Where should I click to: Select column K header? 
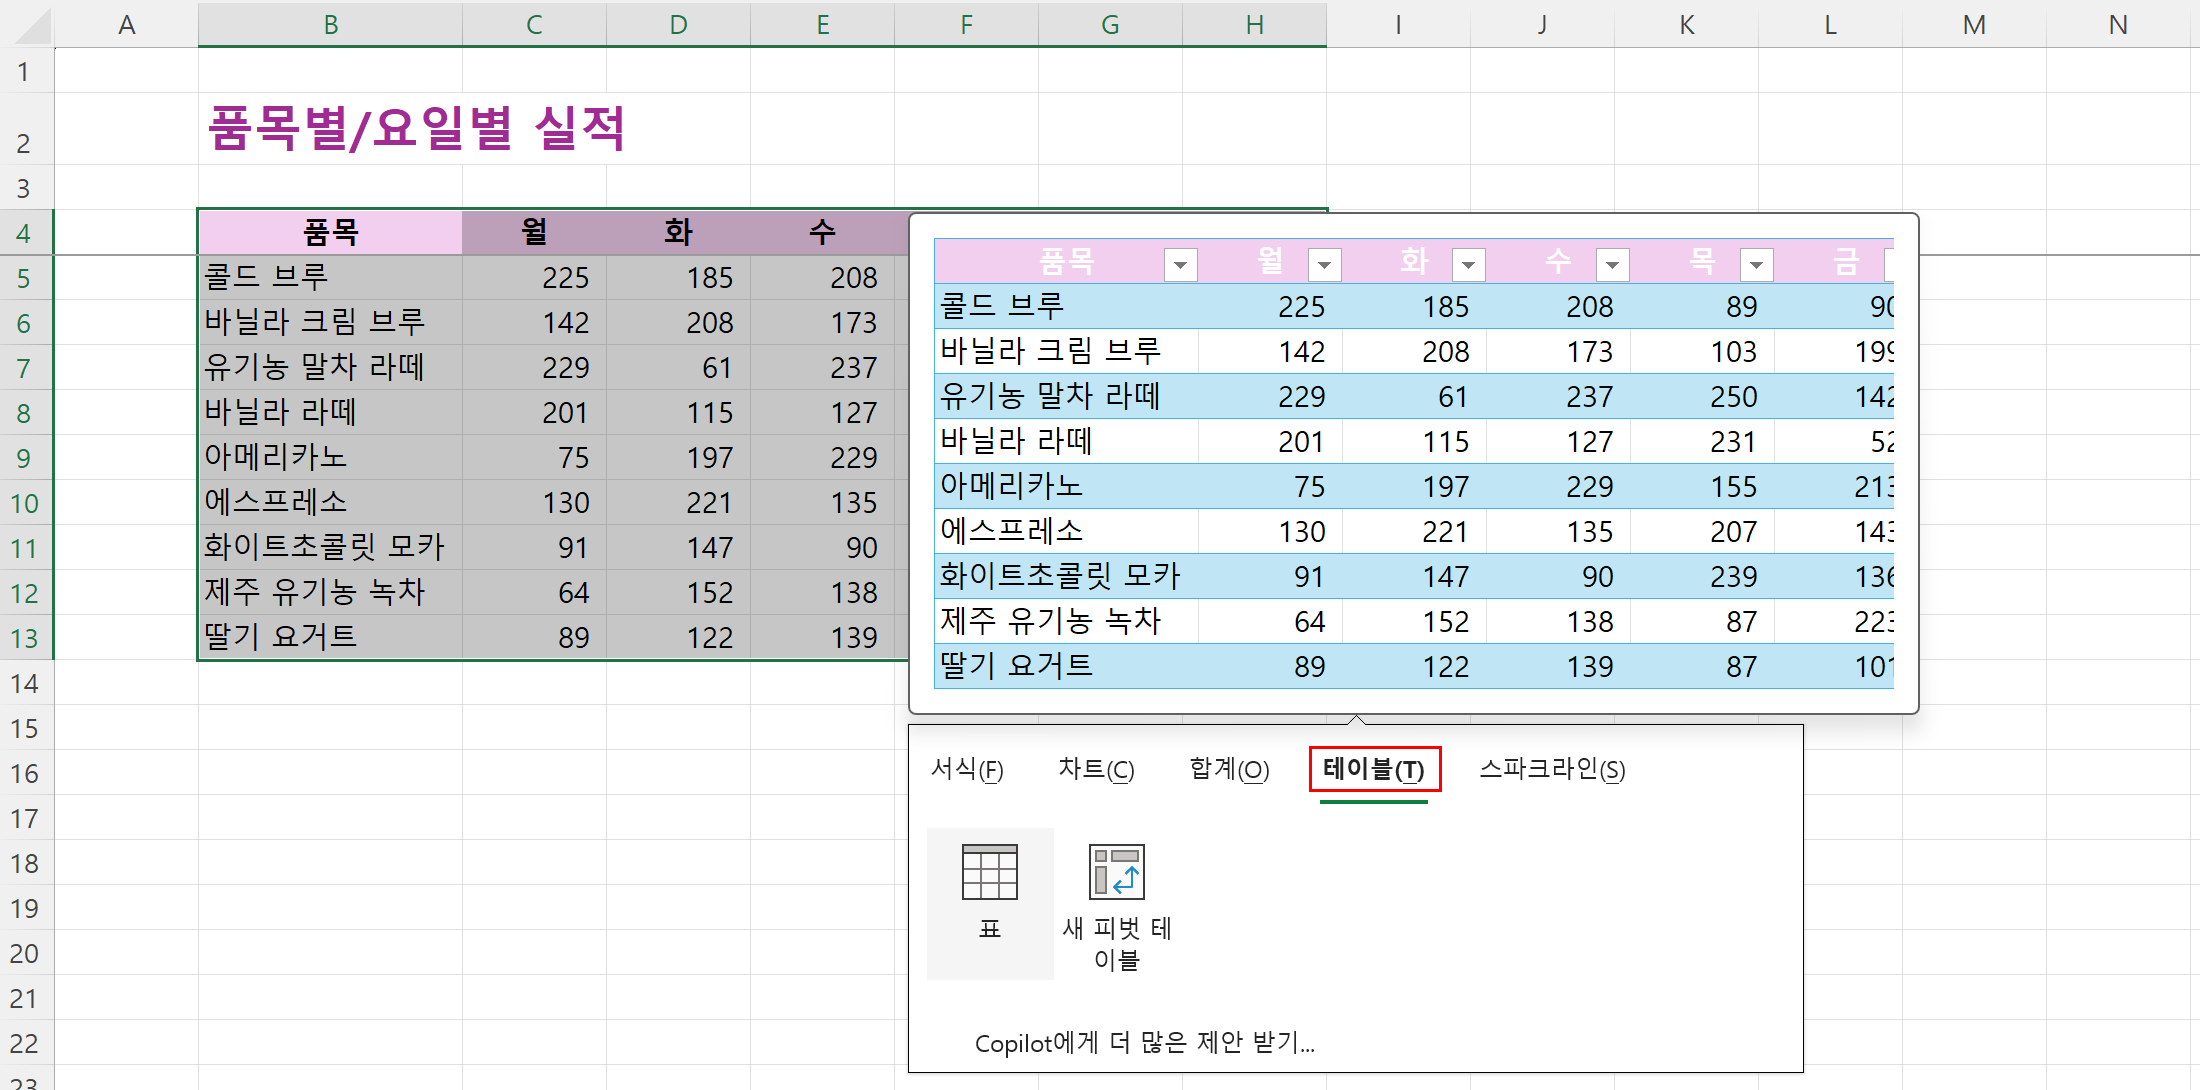coord(1686,24)
